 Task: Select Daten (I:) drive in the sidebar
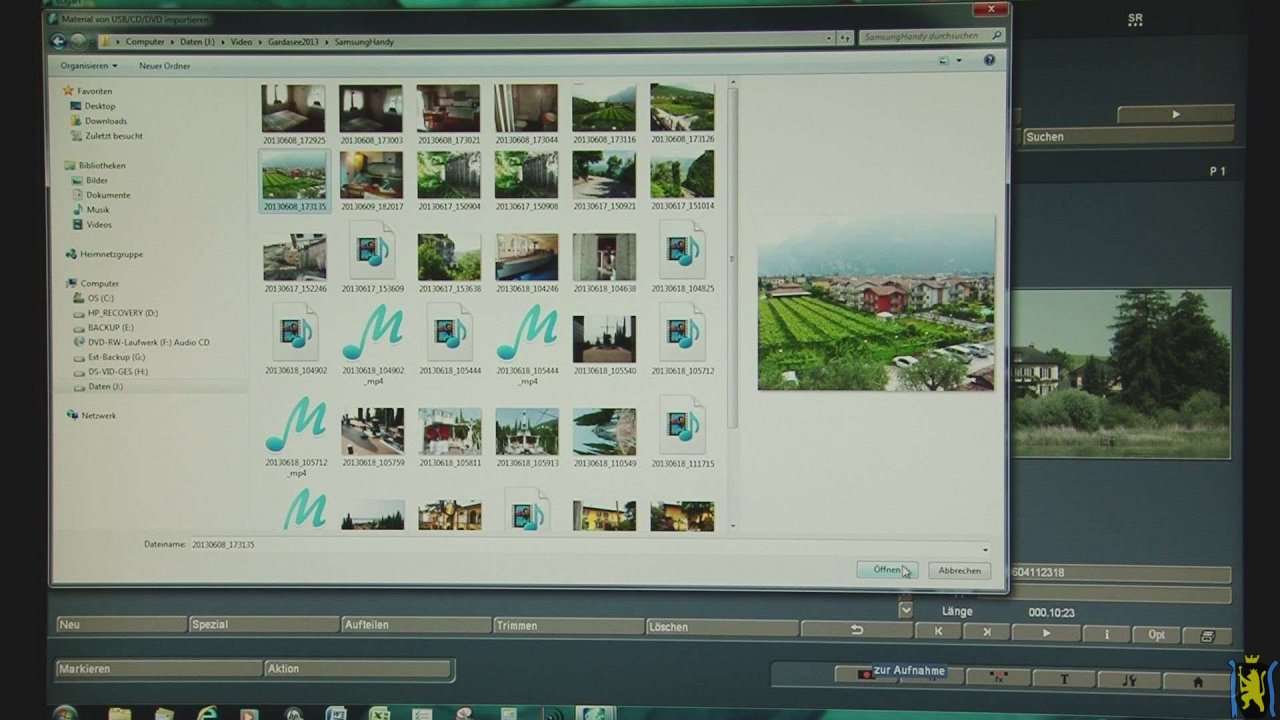click(x=105, y=386)
